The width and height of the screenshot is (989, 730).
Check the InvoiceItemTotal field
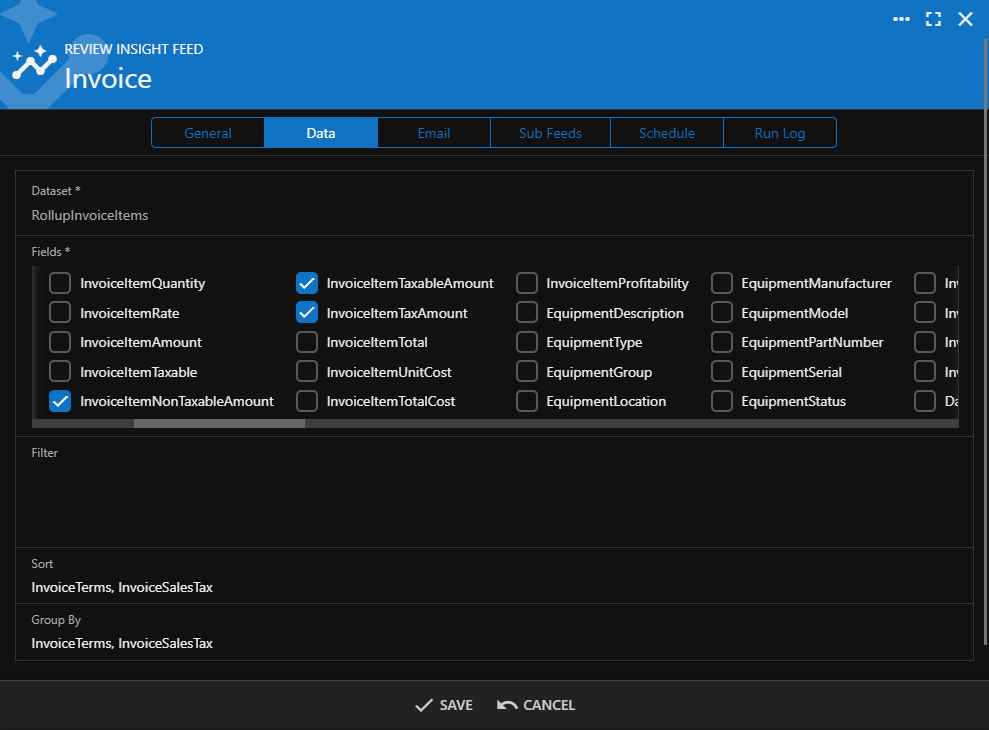tap(307, 342)
